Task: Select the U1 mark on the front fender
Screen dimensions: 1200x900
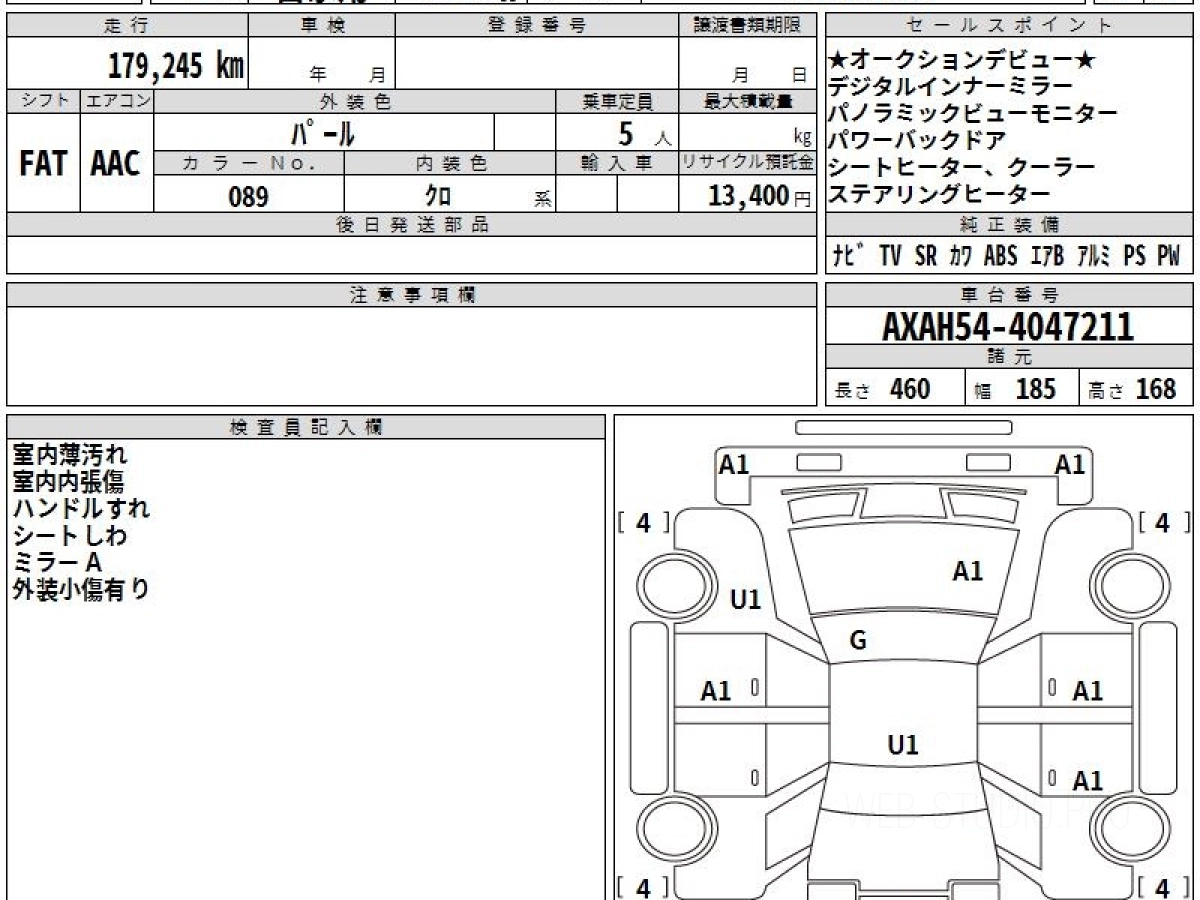Action: pyautogui.click(x=746, y=599)
